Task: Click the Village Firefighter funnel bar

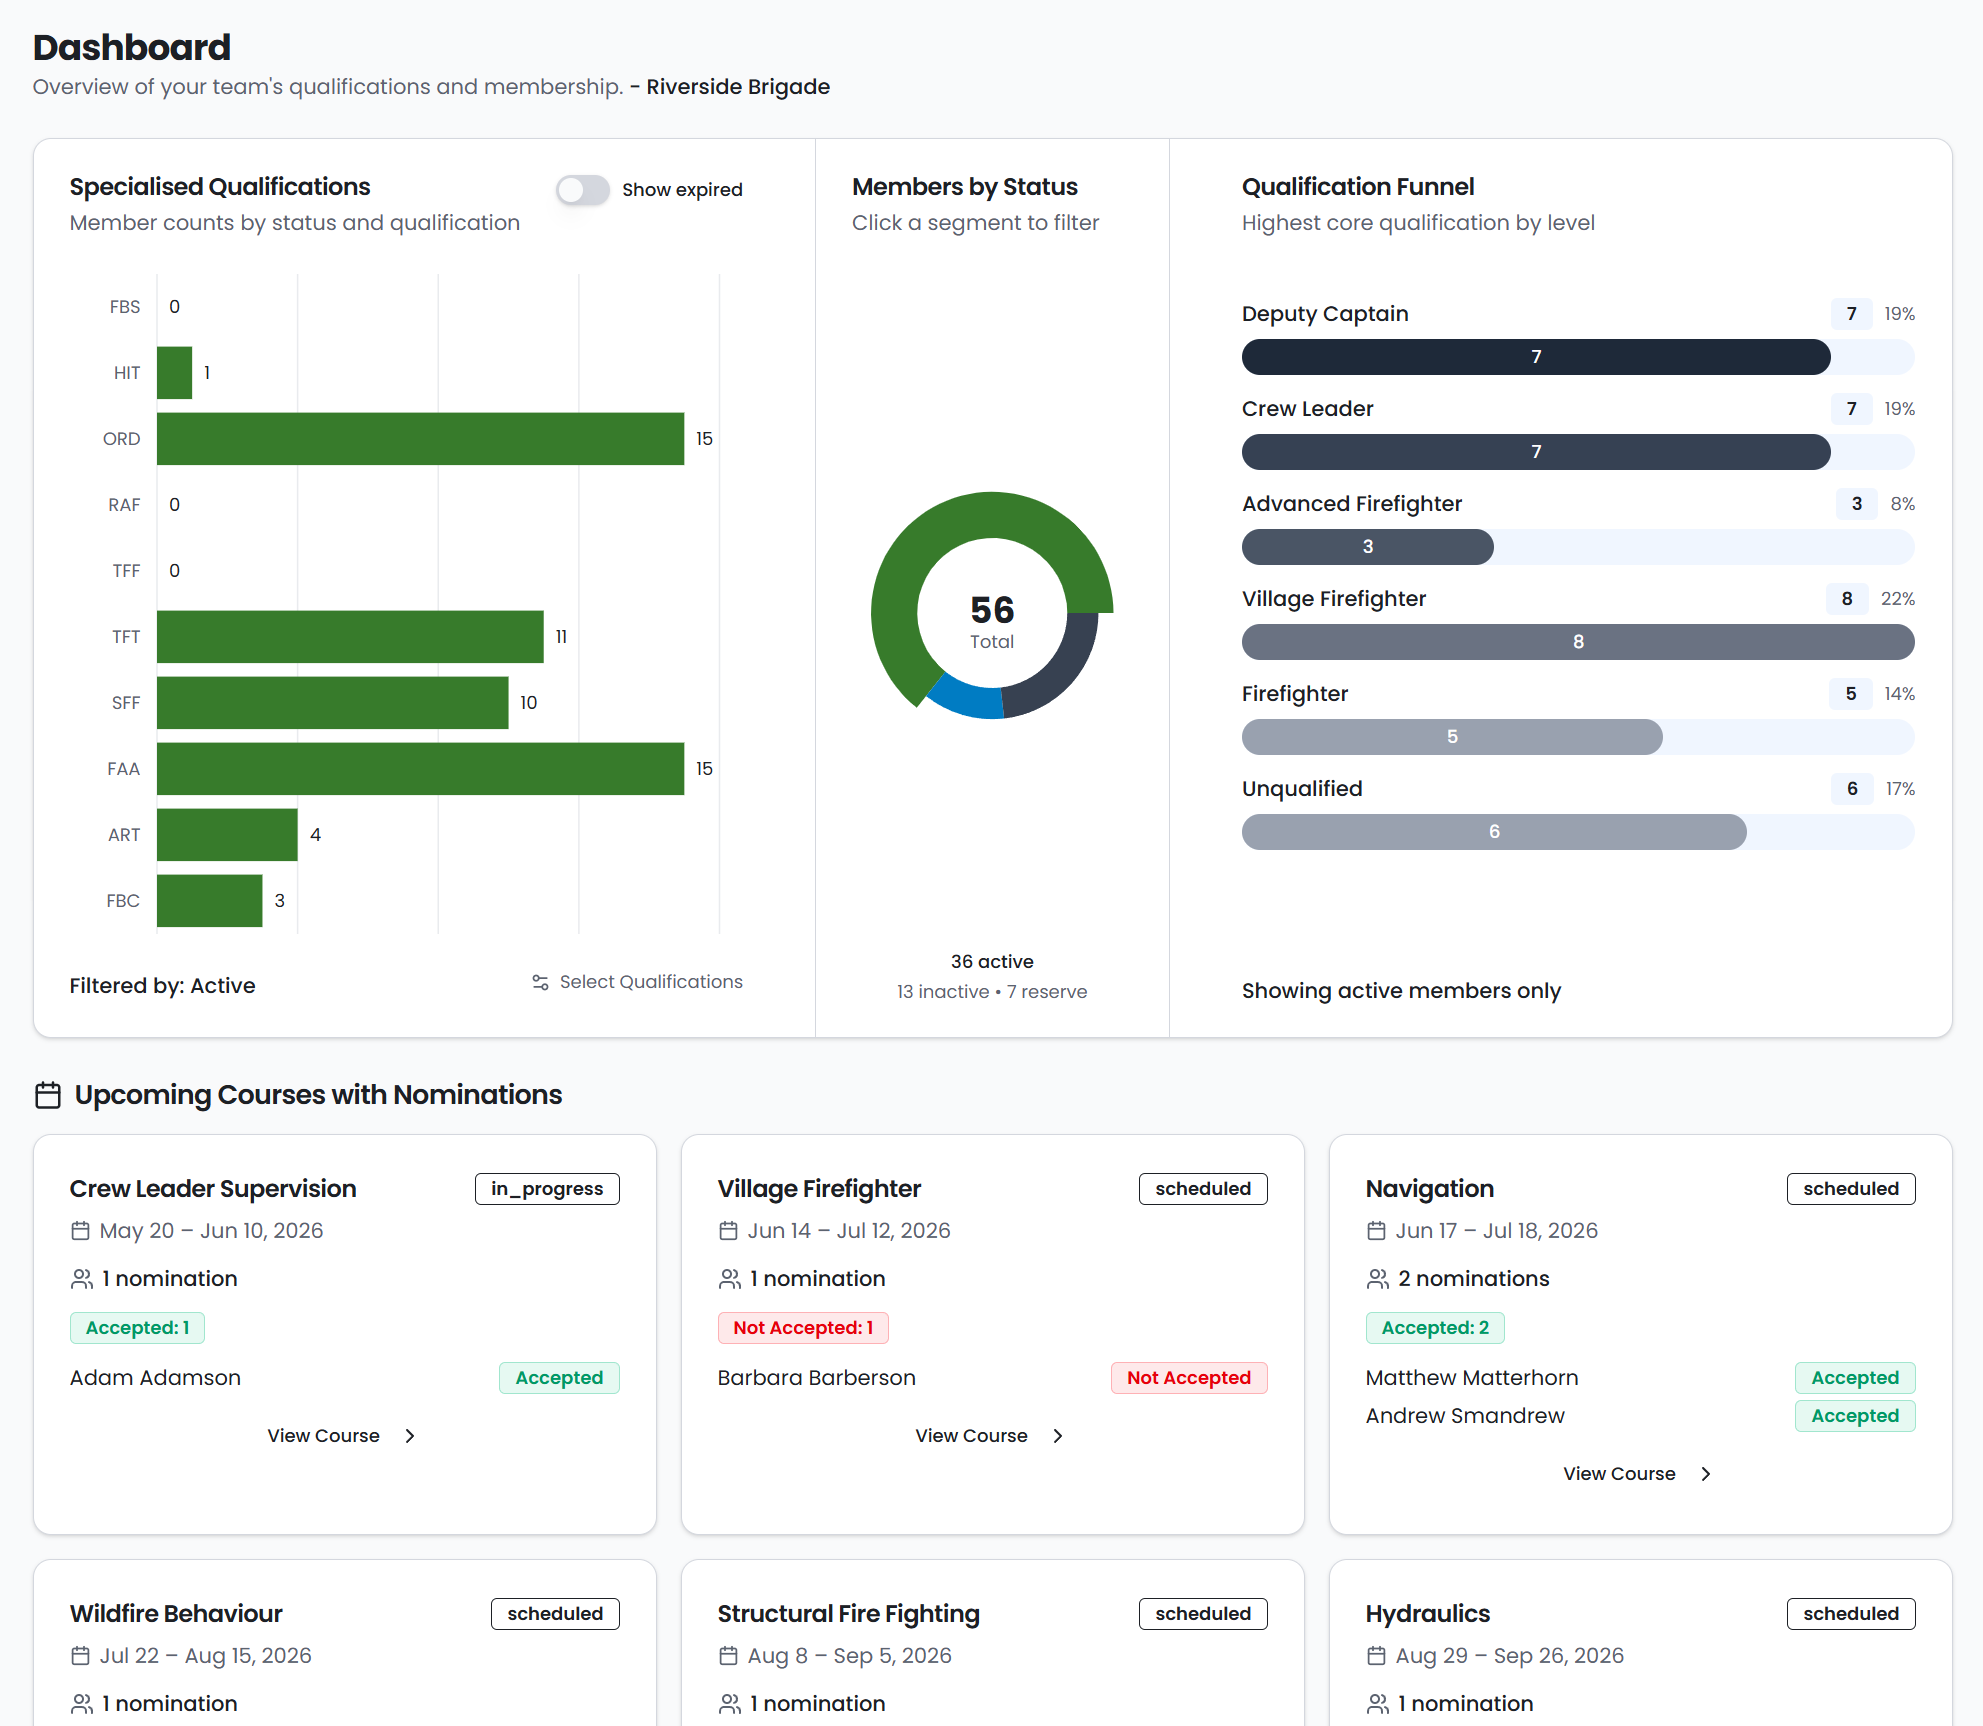Action: click(1578, 642)
